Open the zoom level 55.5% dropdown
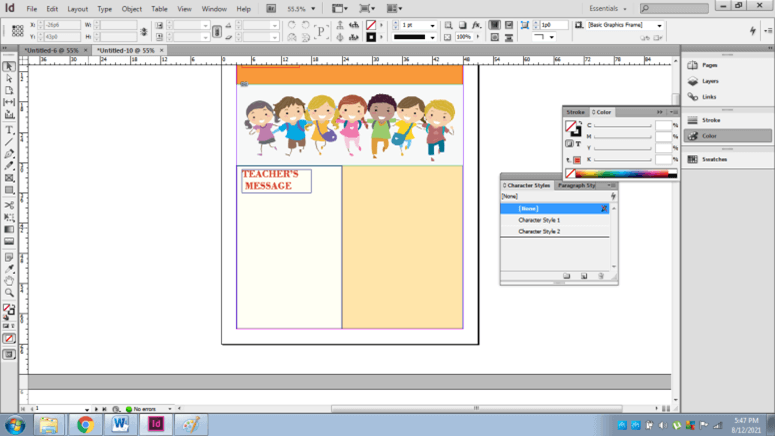This screenshot has height=436, width=775. tap(313, 9)
